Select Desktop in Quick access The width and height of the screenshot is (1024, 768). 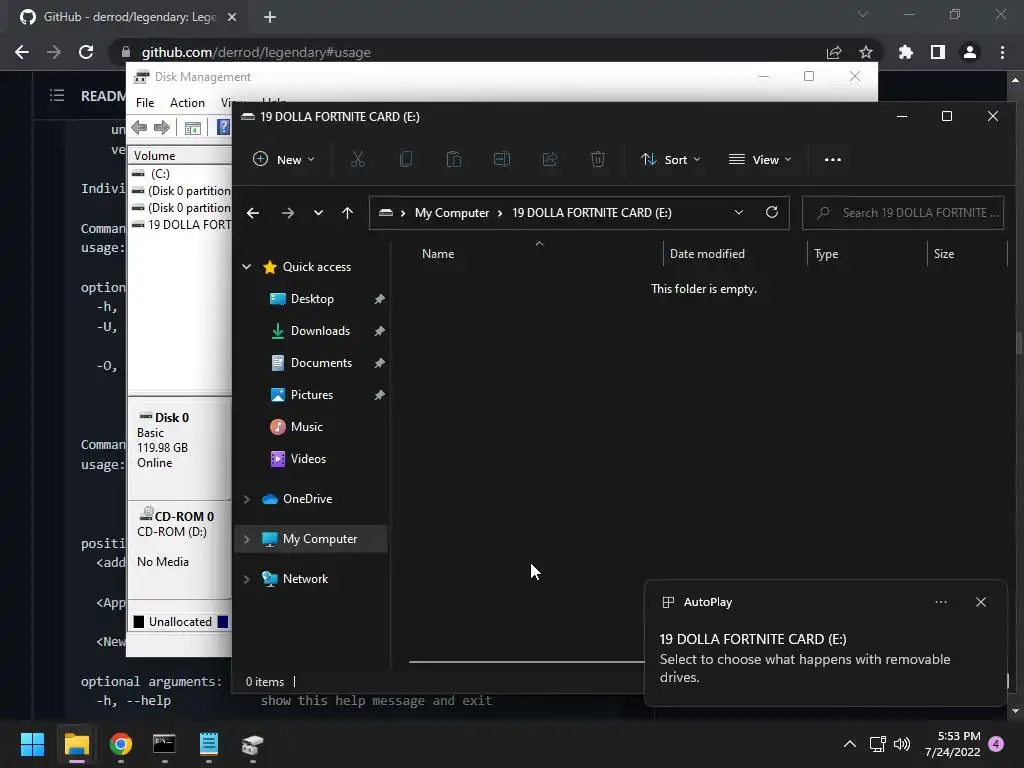point(312,298)
